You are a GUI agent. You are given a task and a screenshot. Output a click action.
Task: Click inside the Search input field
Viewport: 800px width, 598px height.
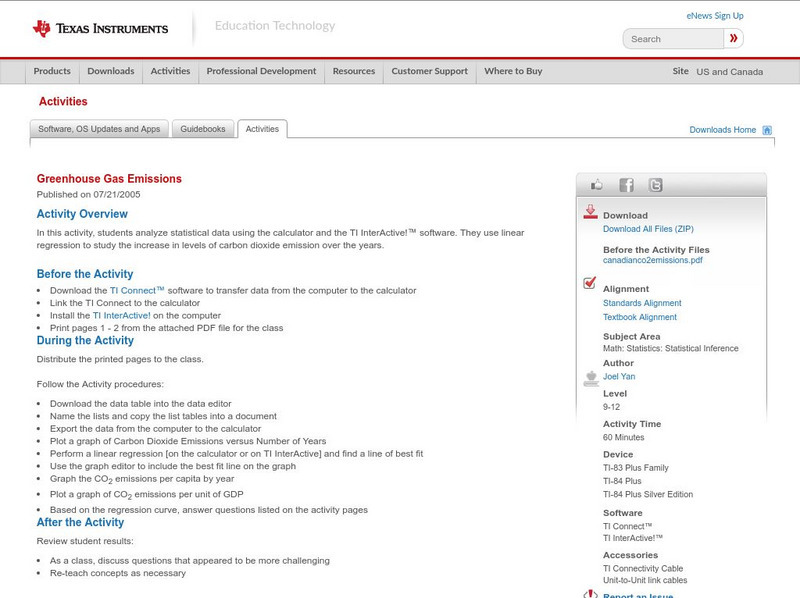point(670,38)
